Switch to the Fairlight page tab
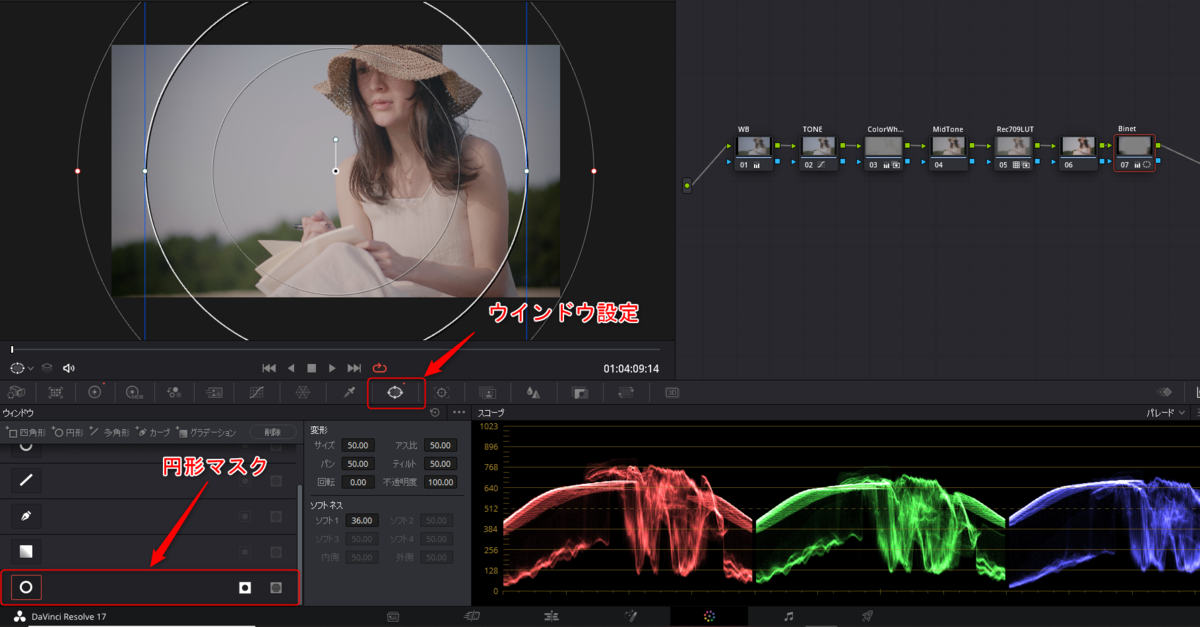Screen dimensions: 1200x627 point(789,616)
